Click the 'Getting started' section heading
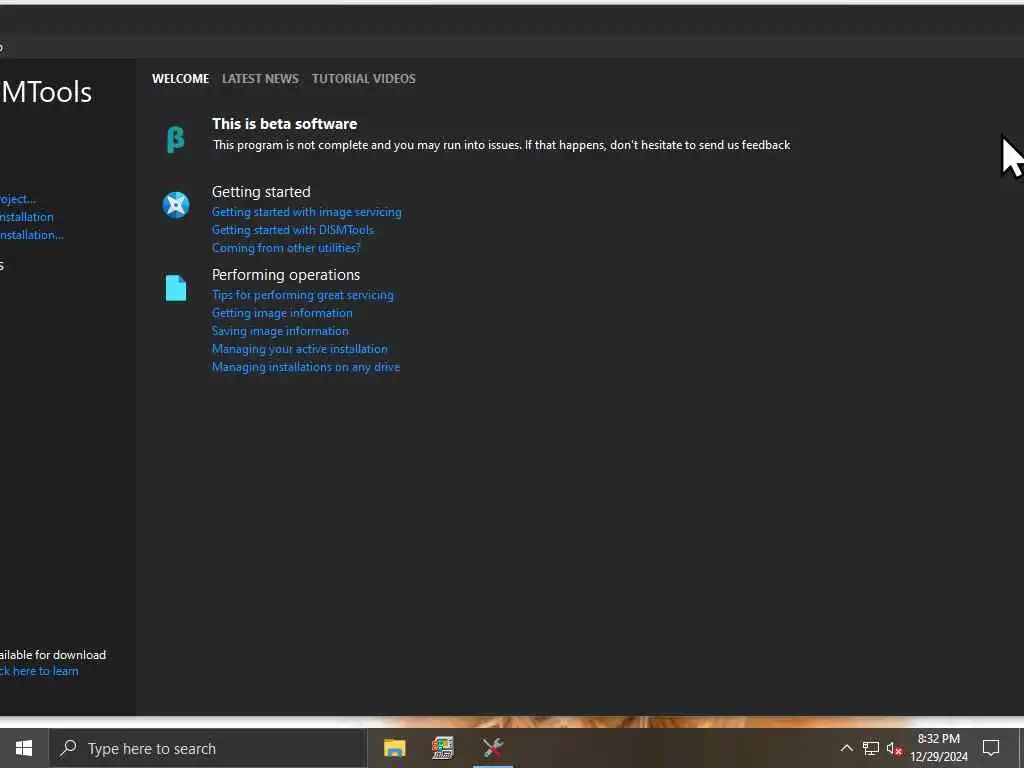This screenshot has width=1024, height=768. click(261, 192)
